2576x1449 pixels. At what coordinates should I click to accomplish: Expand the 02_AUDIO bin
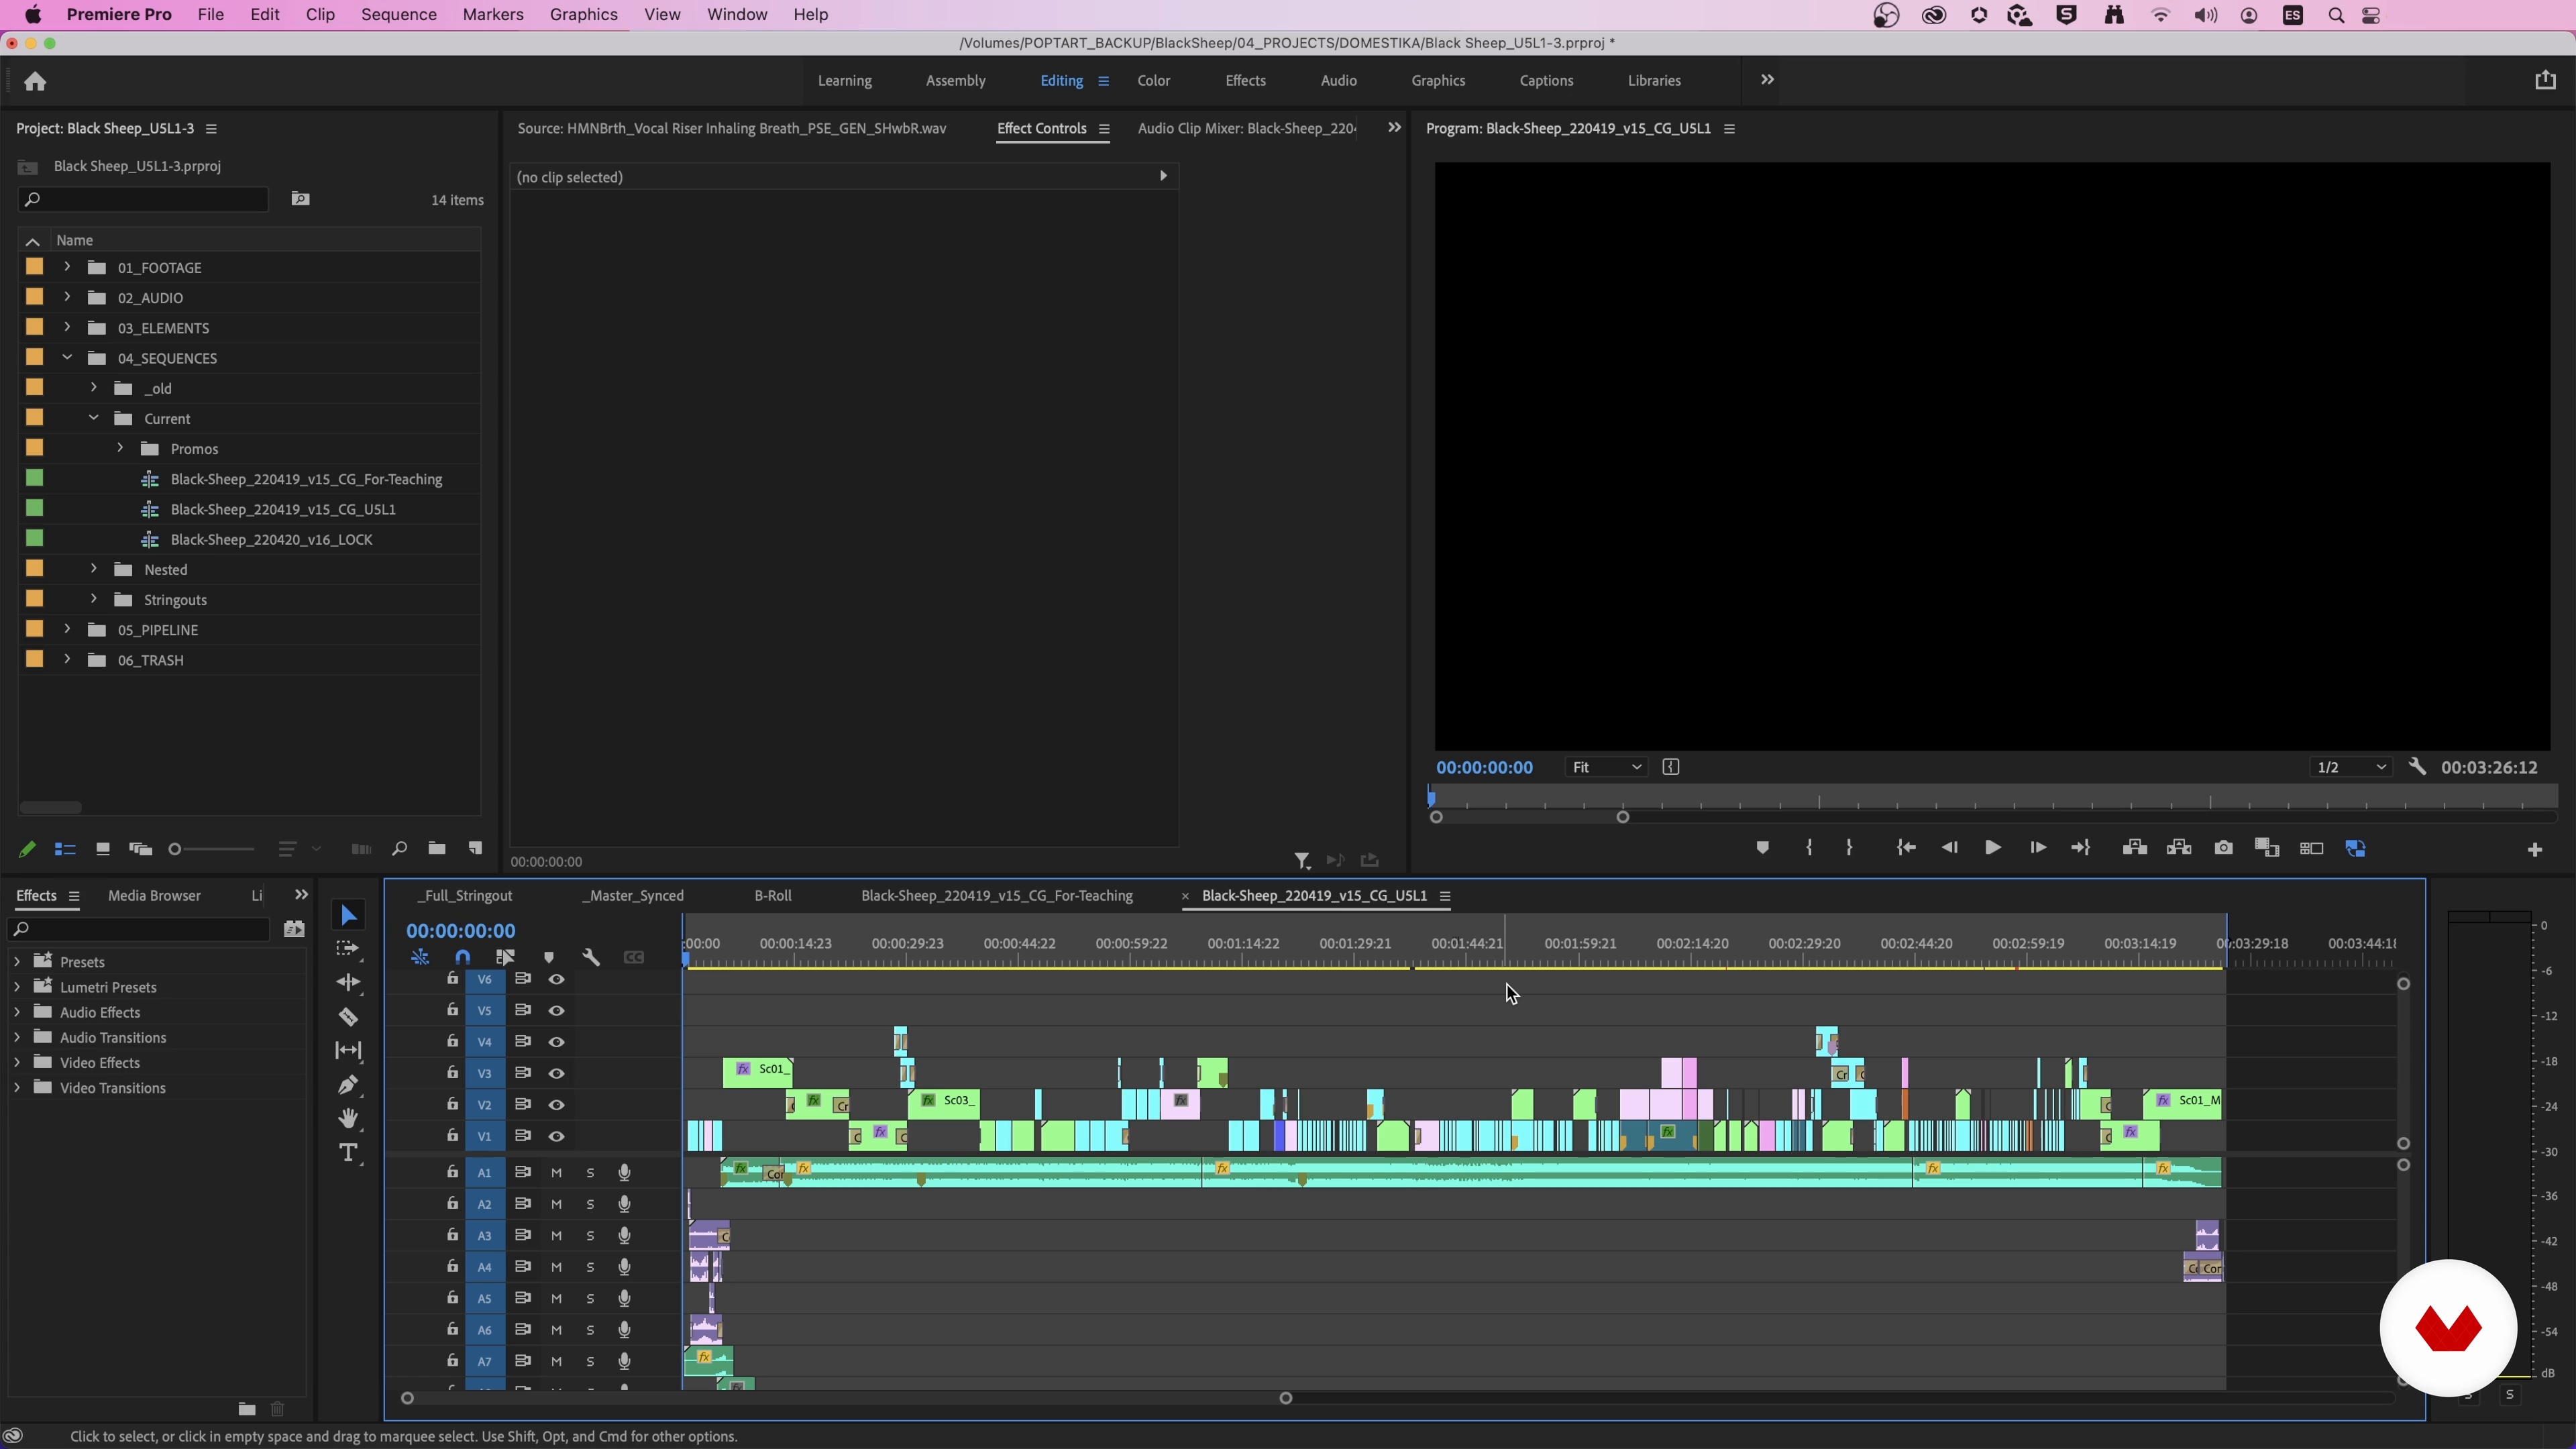[x=67, y=297]
